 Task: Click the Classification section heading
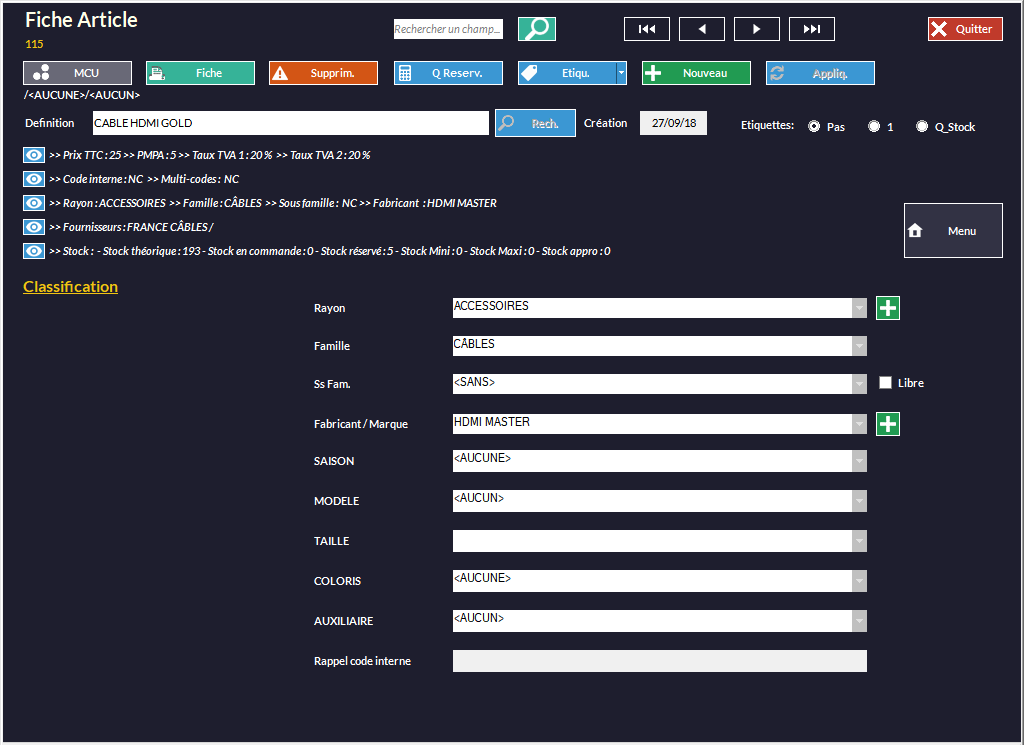tap(70, 287)
